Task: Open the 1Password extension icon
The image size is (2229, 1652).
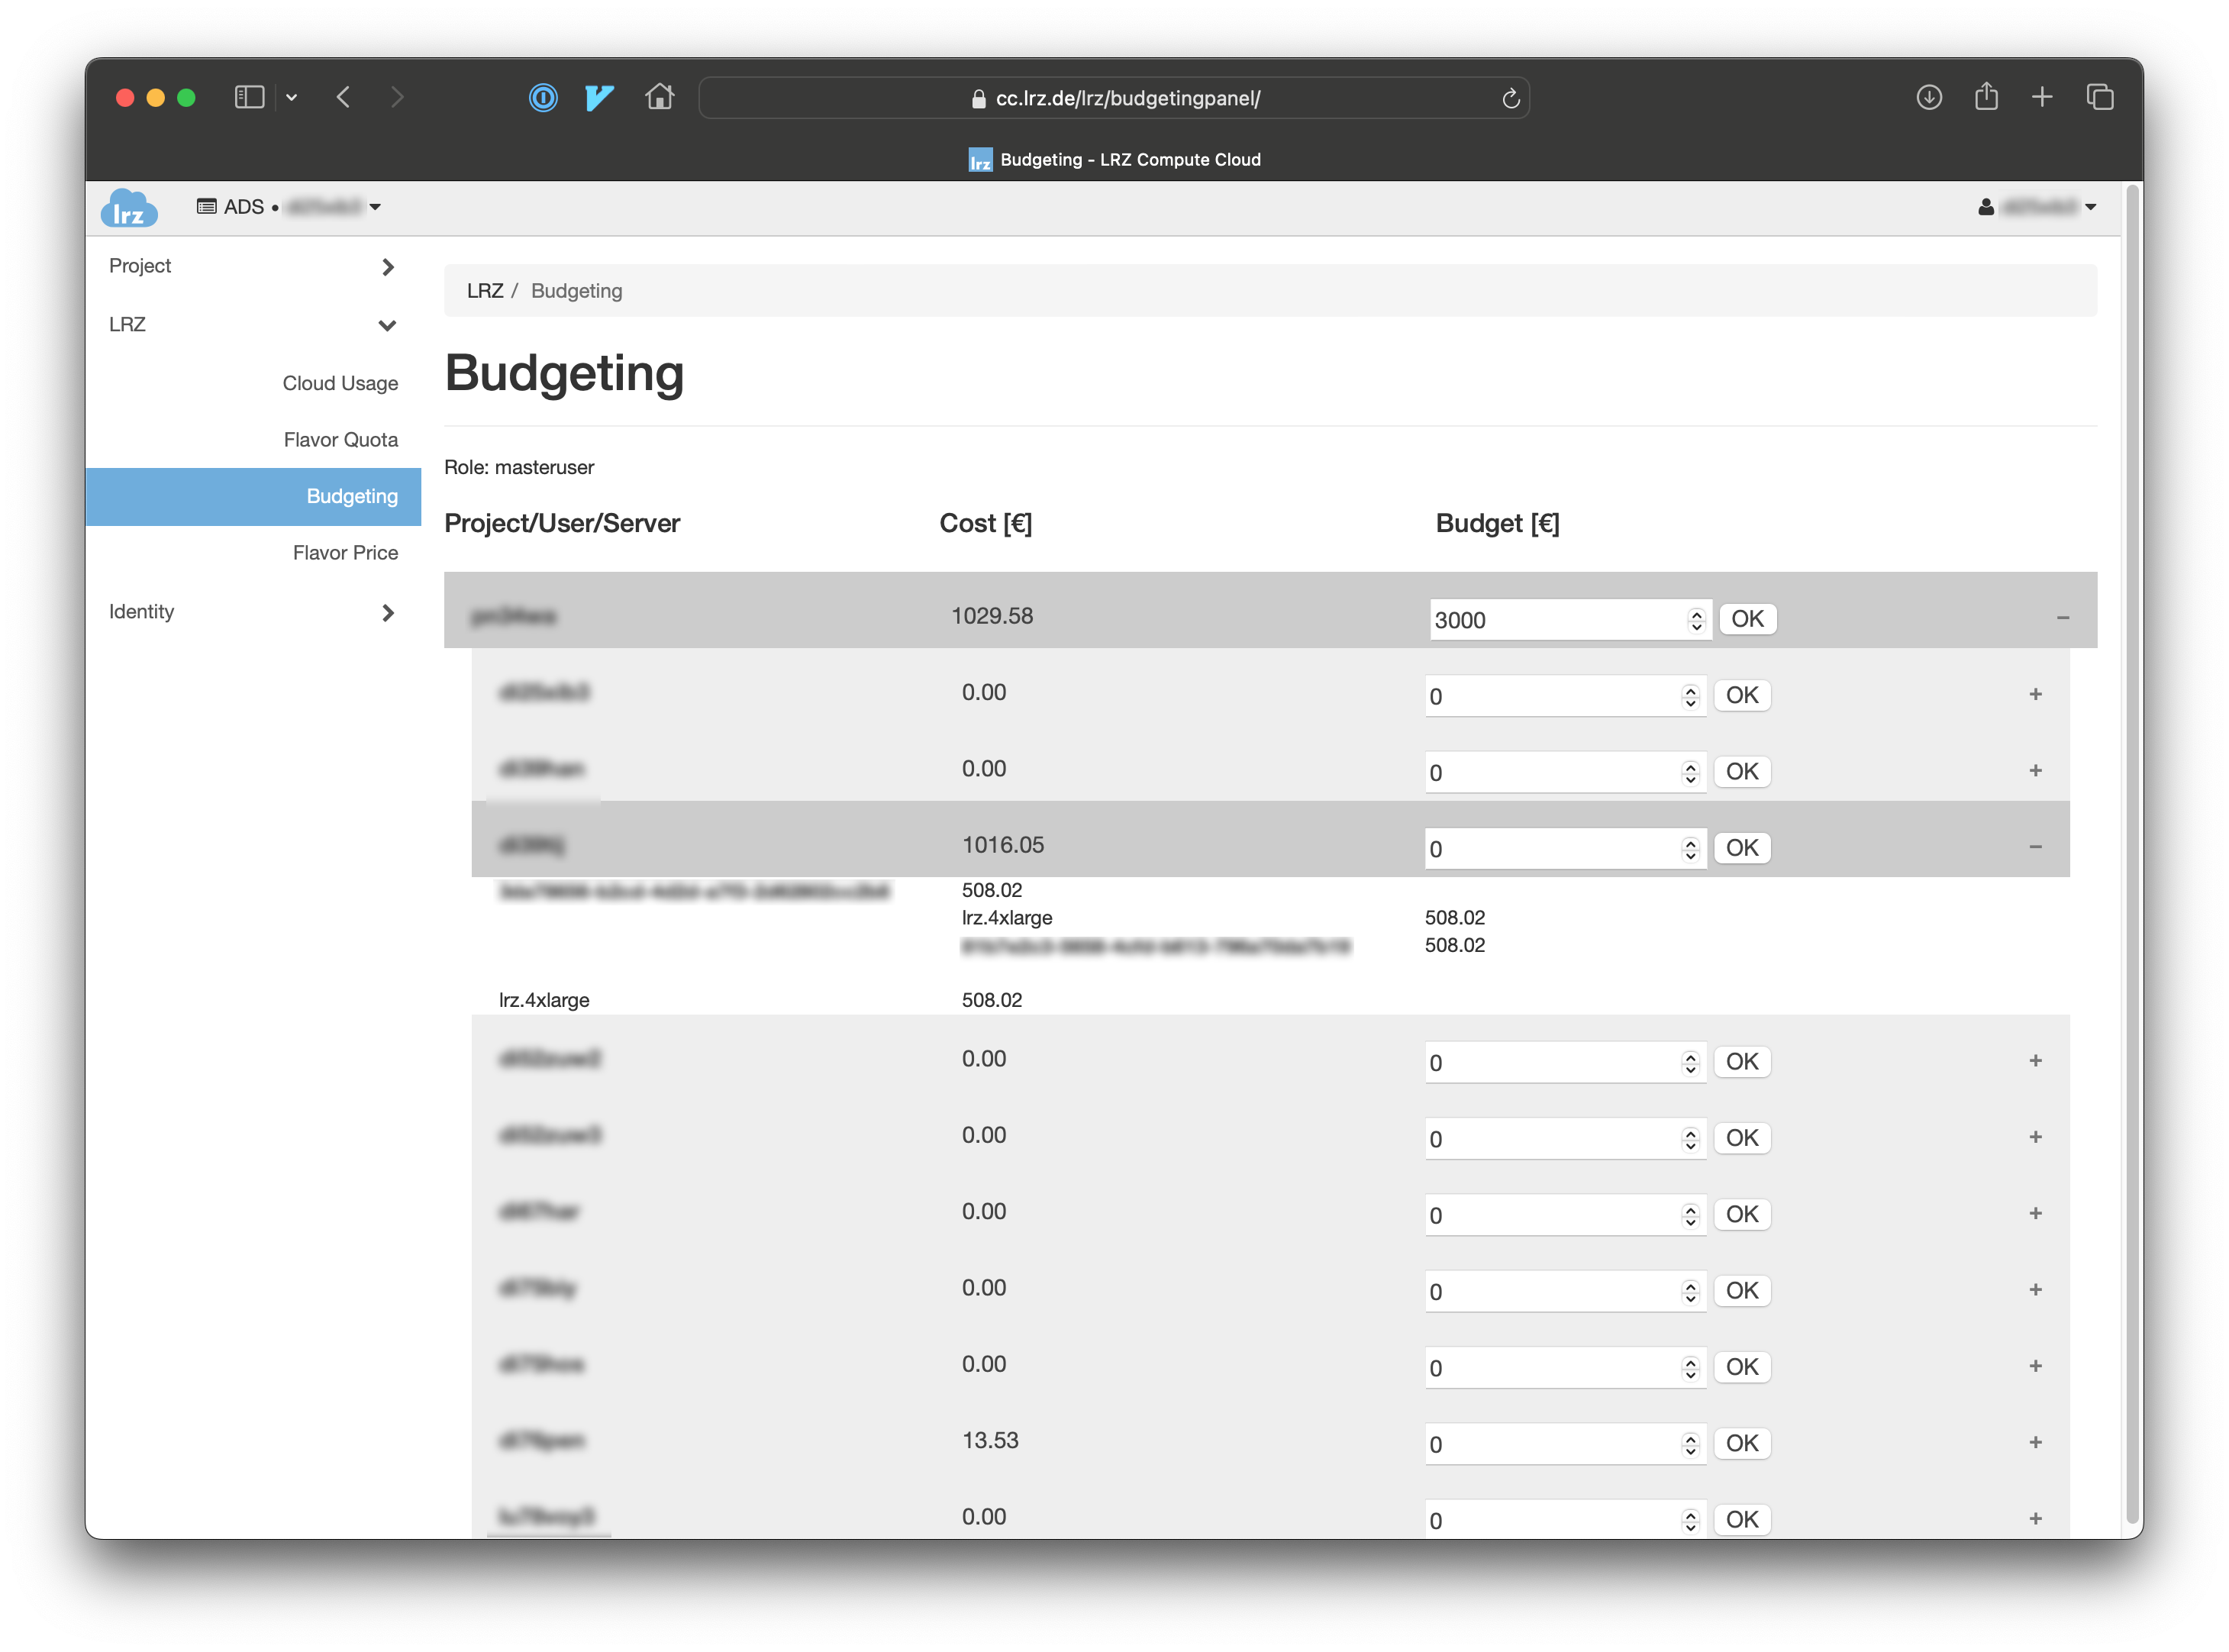Action: (x=543, y=97)
